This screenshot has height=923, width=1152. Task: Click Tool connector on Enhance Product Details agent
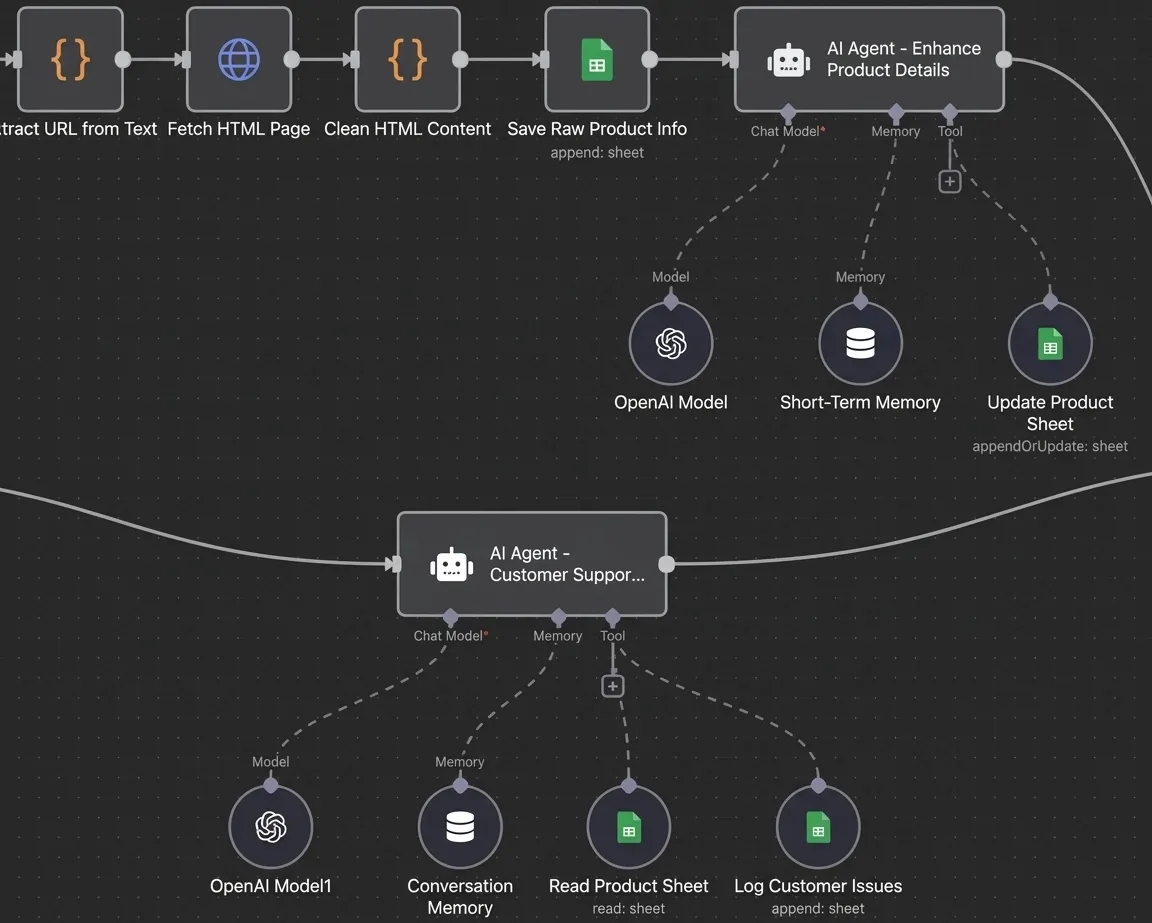[949, 112]
